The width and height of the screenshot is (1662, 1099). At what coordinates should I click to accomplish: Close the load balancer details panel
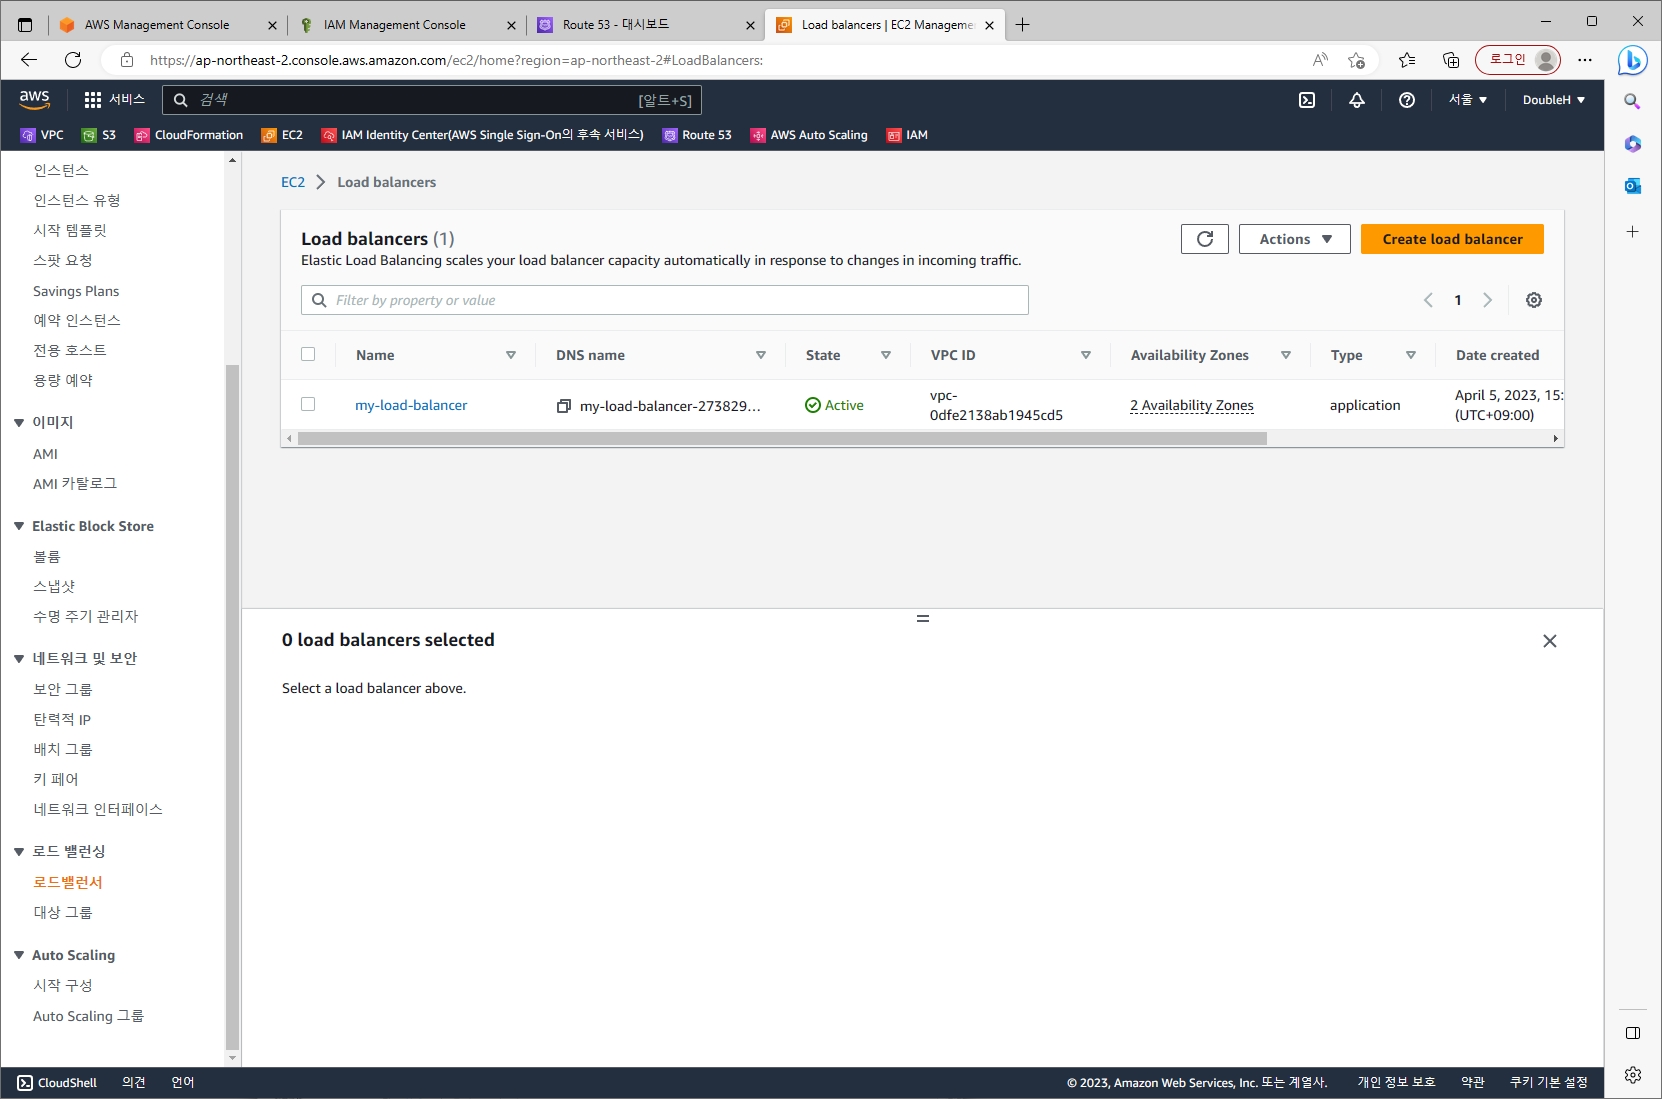coord(1550,641)
